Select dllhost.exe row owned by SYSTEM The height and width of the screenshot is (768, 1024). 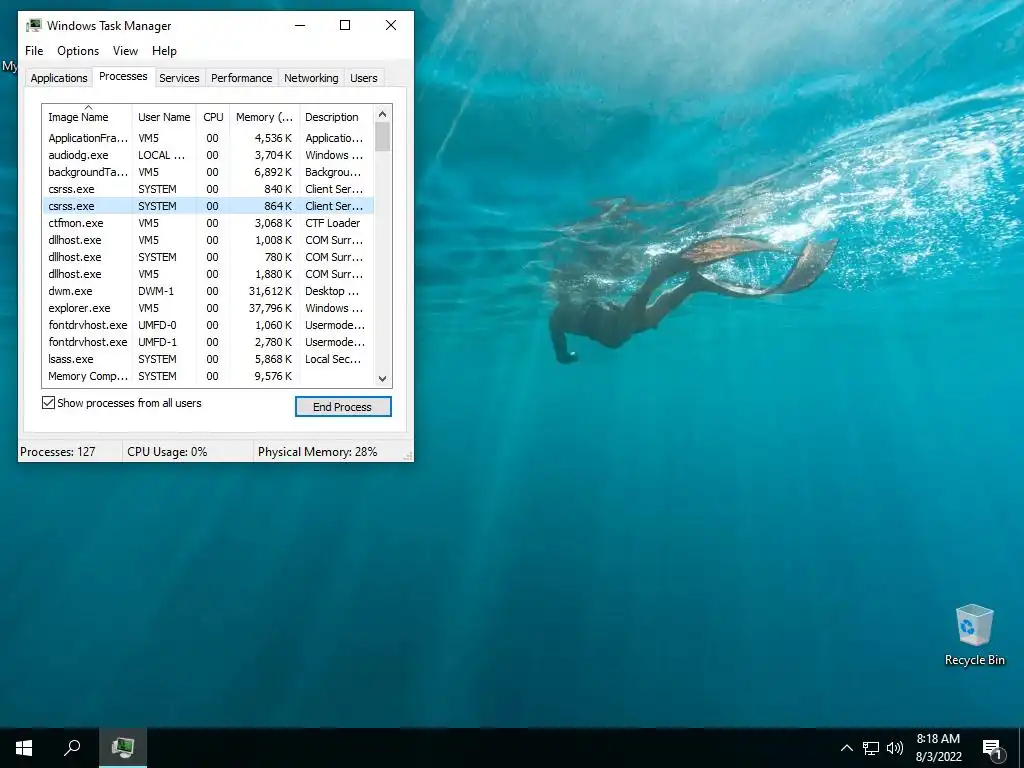[x=208, y=257]
